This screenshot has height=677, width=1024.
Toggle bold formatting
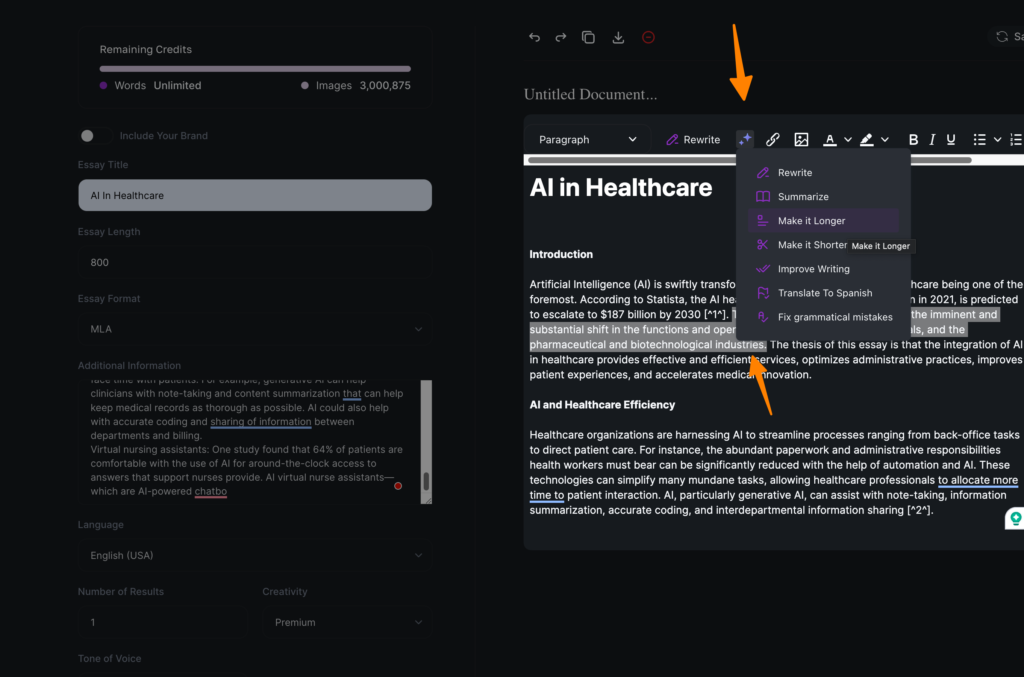pos(913,140)
